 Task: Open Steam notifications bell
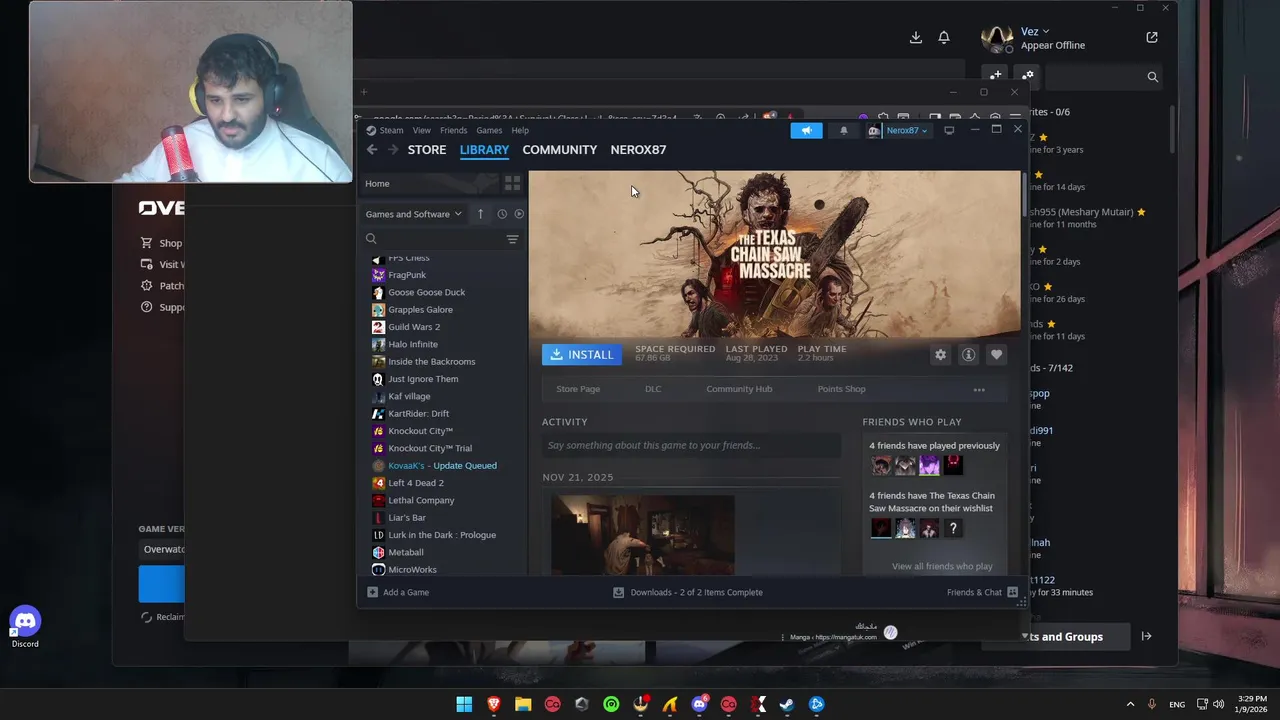pos(843,130)
